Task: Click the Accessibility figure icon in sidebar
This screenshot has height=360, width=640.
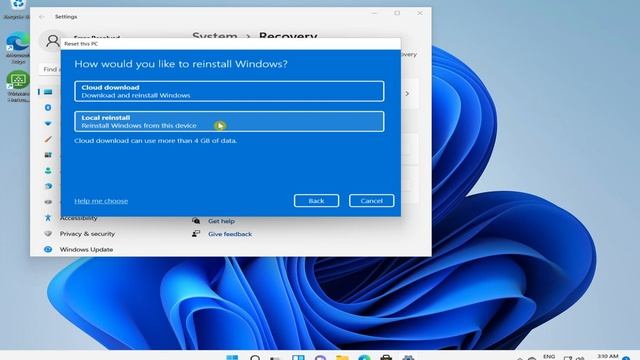Action: coord(48,218)
